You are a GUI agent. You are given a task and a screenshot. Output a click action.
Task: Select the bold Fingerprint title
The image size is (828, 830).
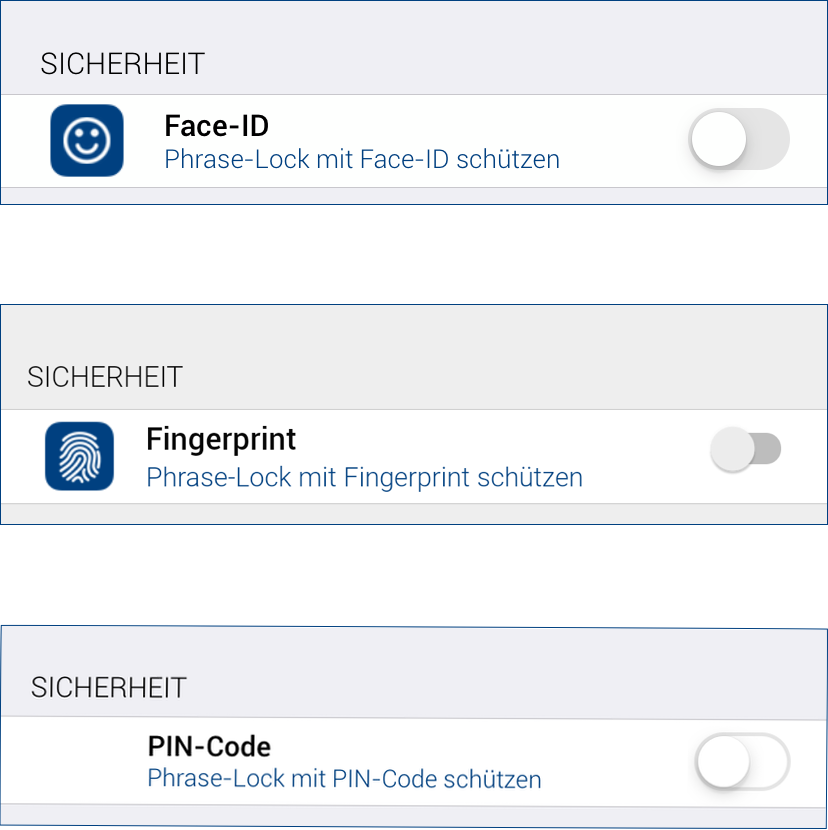(x=221, y=440)
